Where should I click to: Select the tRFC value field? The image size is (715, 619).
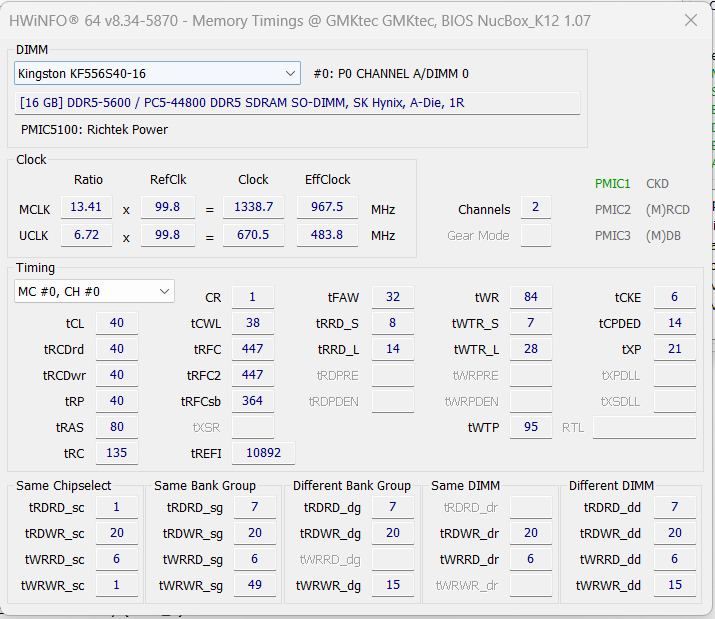253,349
